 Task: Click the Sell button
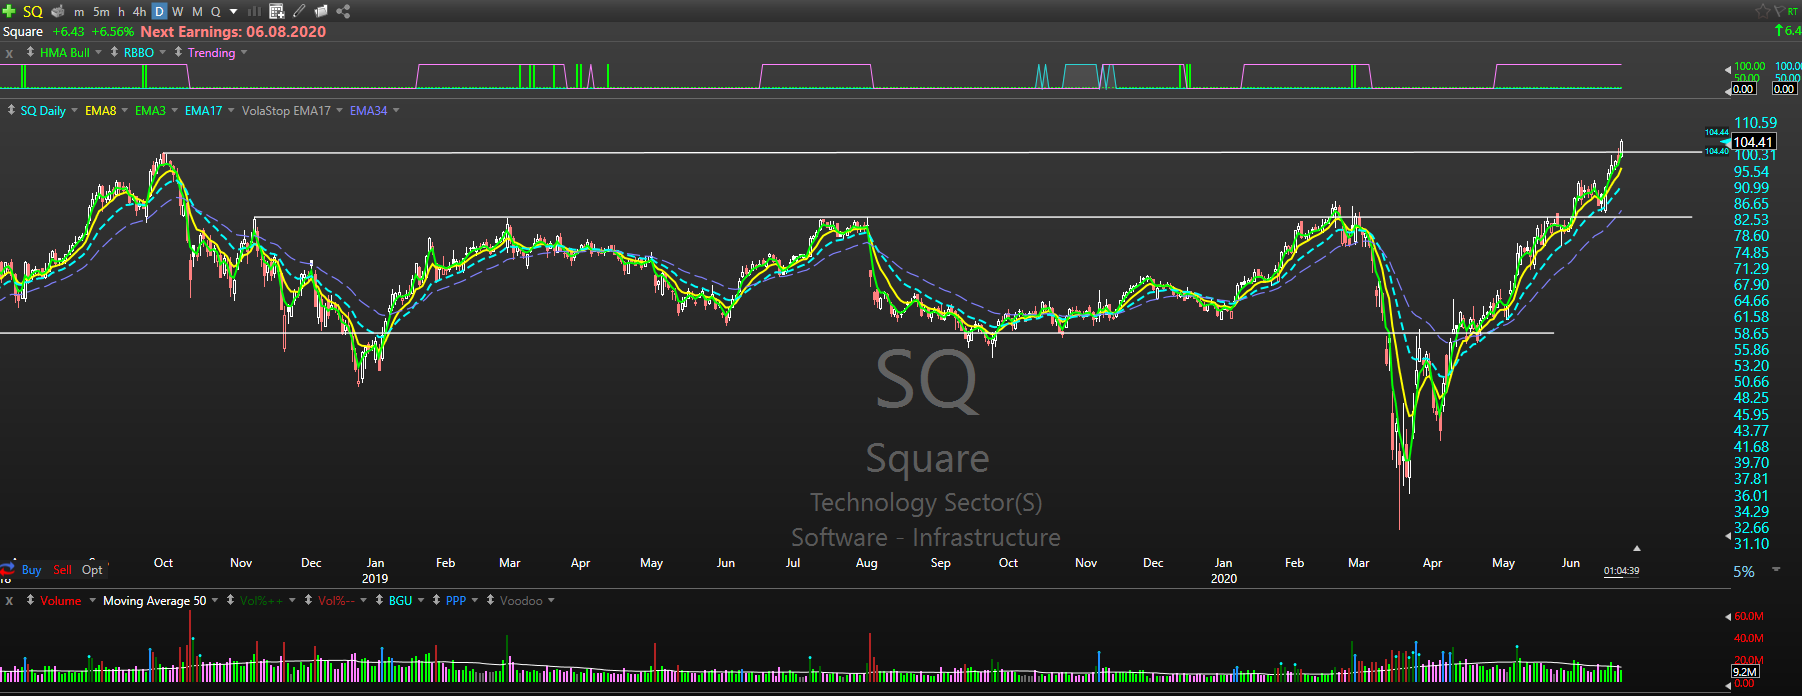(x=62, y=570)
